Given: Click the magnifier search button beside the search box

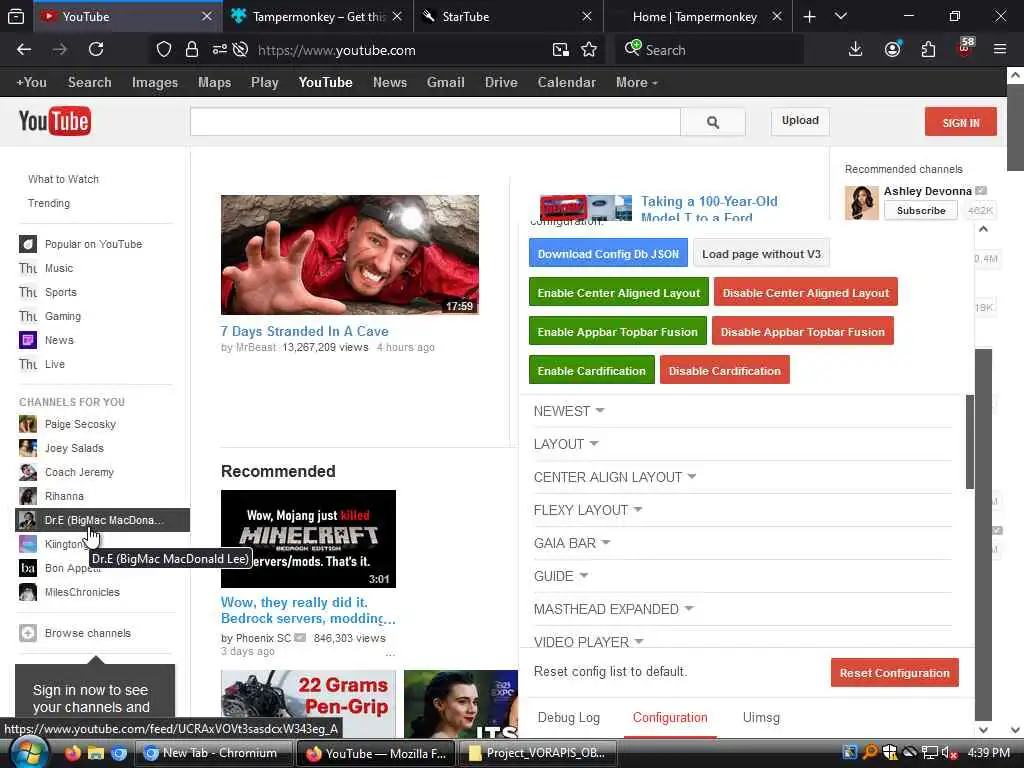Looking at the screenshot, I should (712, 122).
